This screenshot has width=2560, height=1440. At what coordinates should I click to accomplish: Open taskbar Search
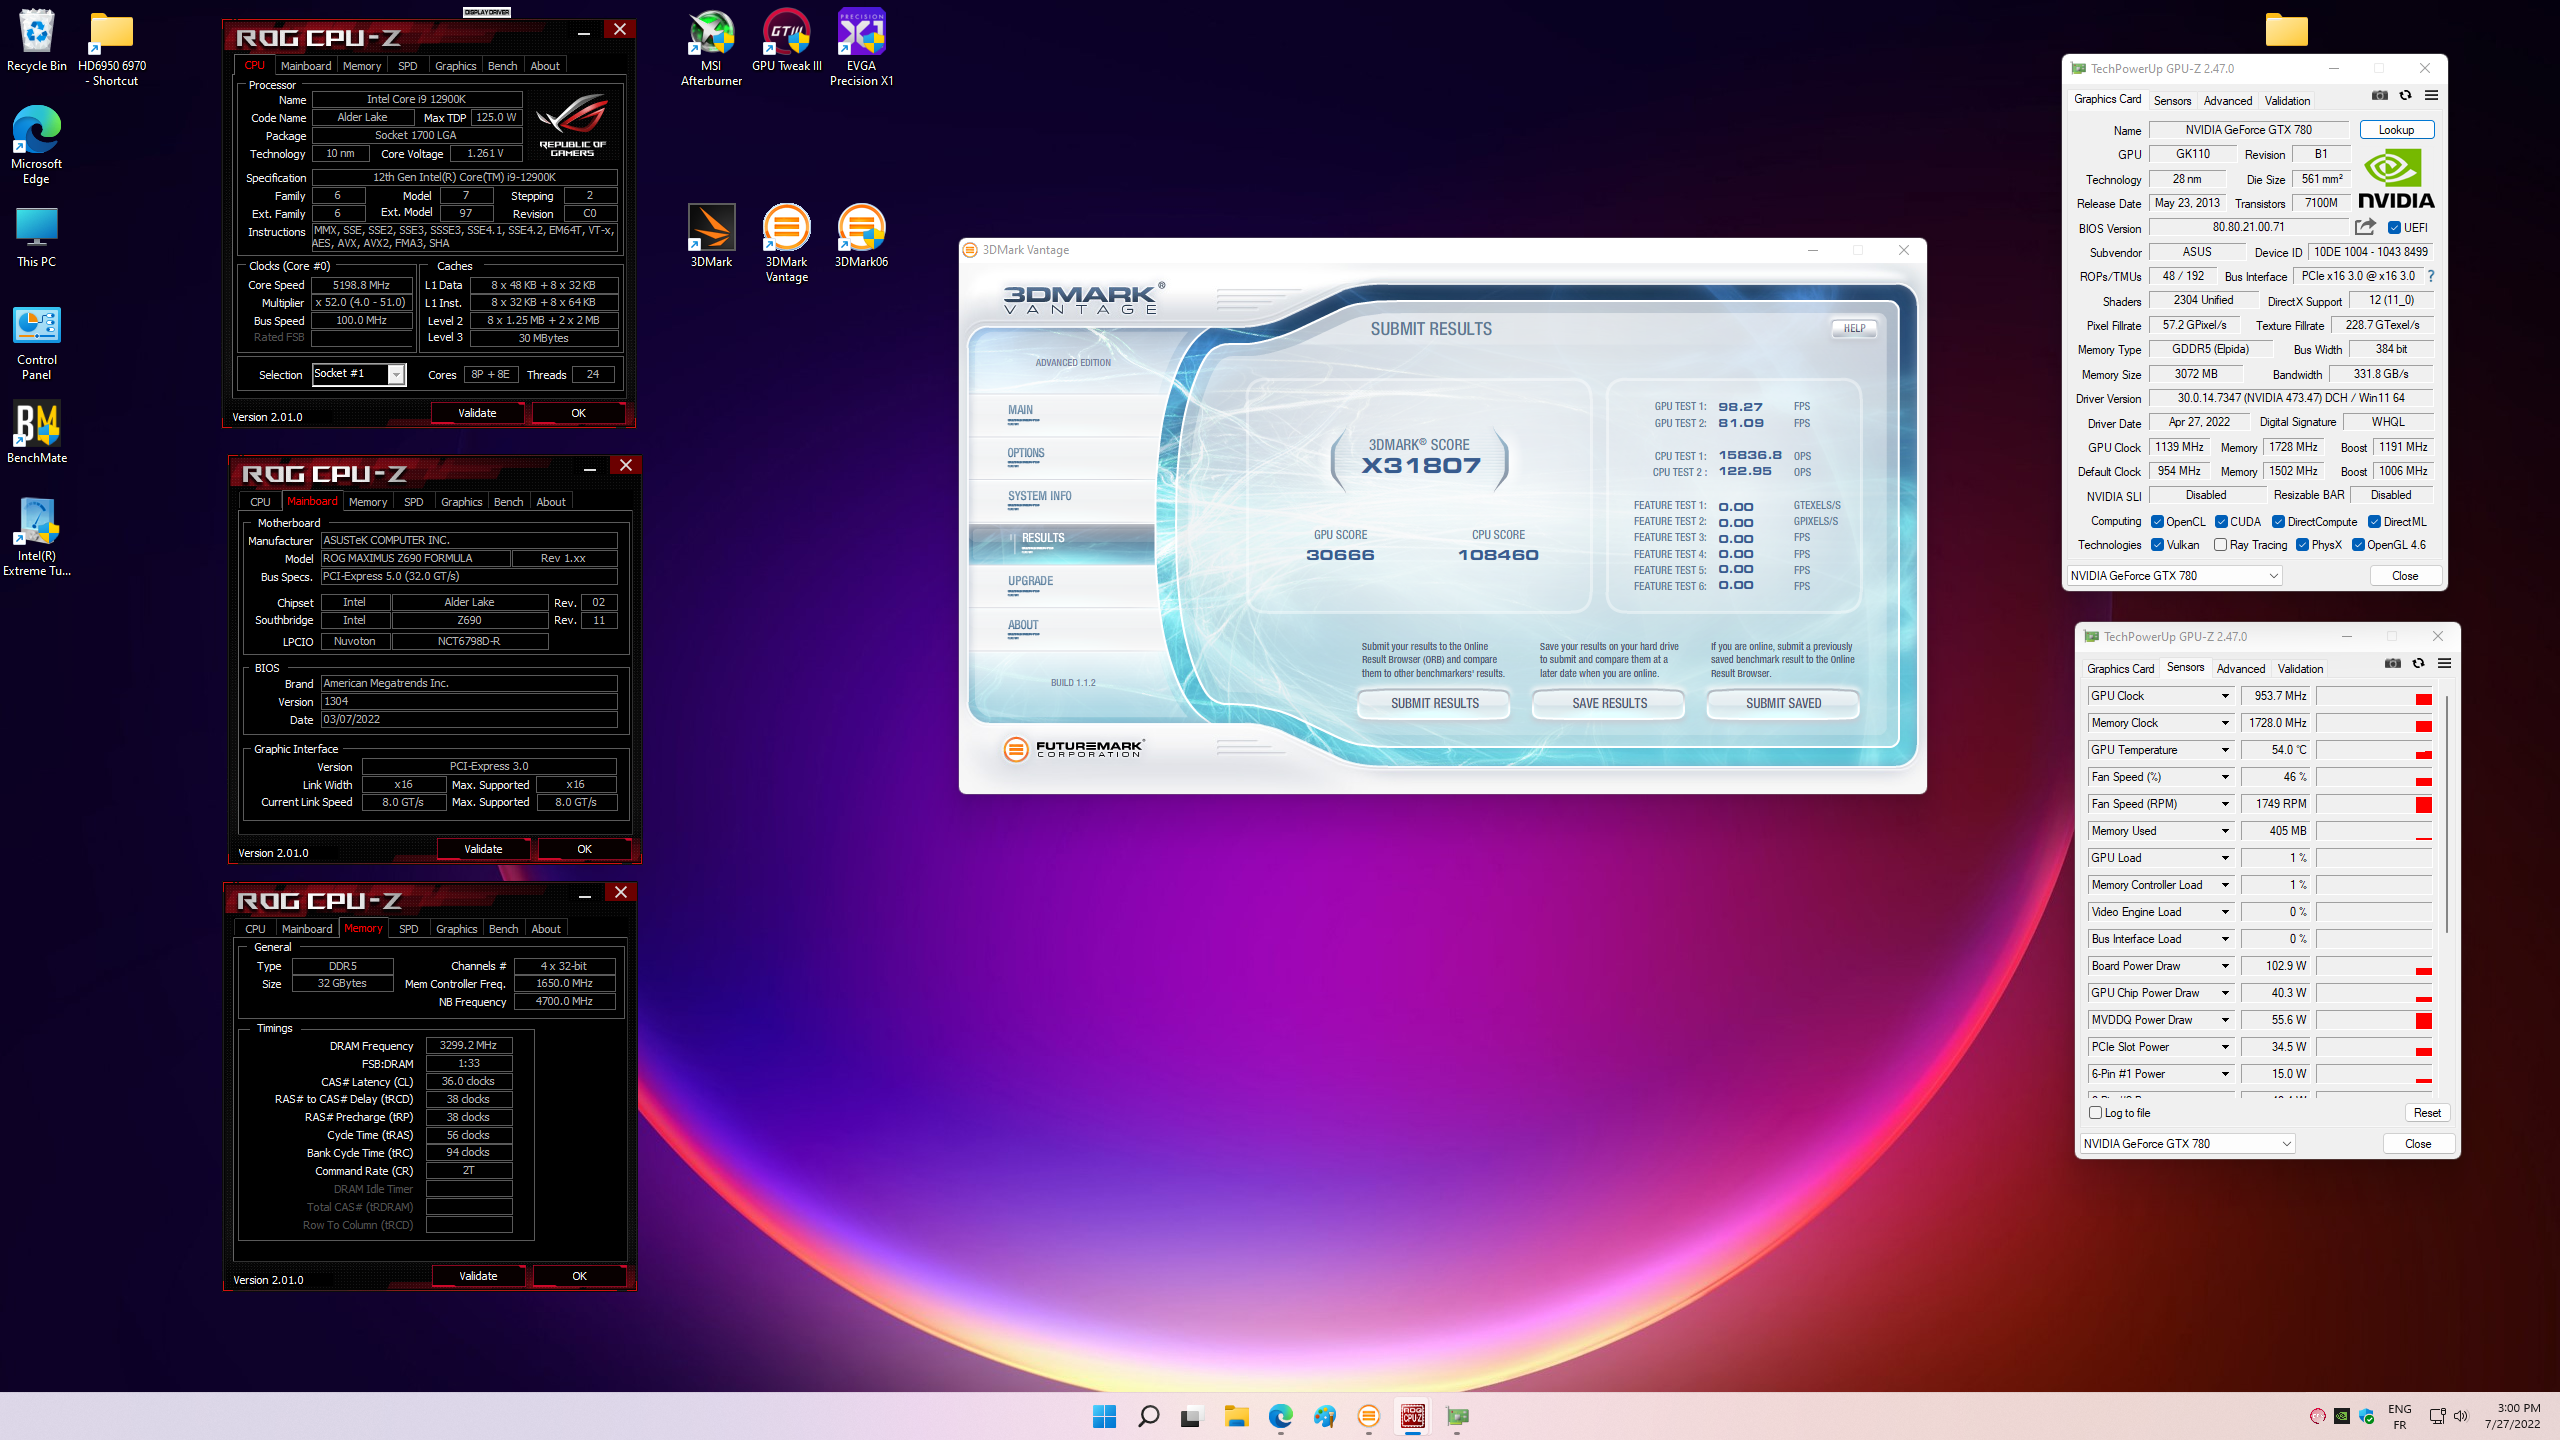(1148, 1416)
